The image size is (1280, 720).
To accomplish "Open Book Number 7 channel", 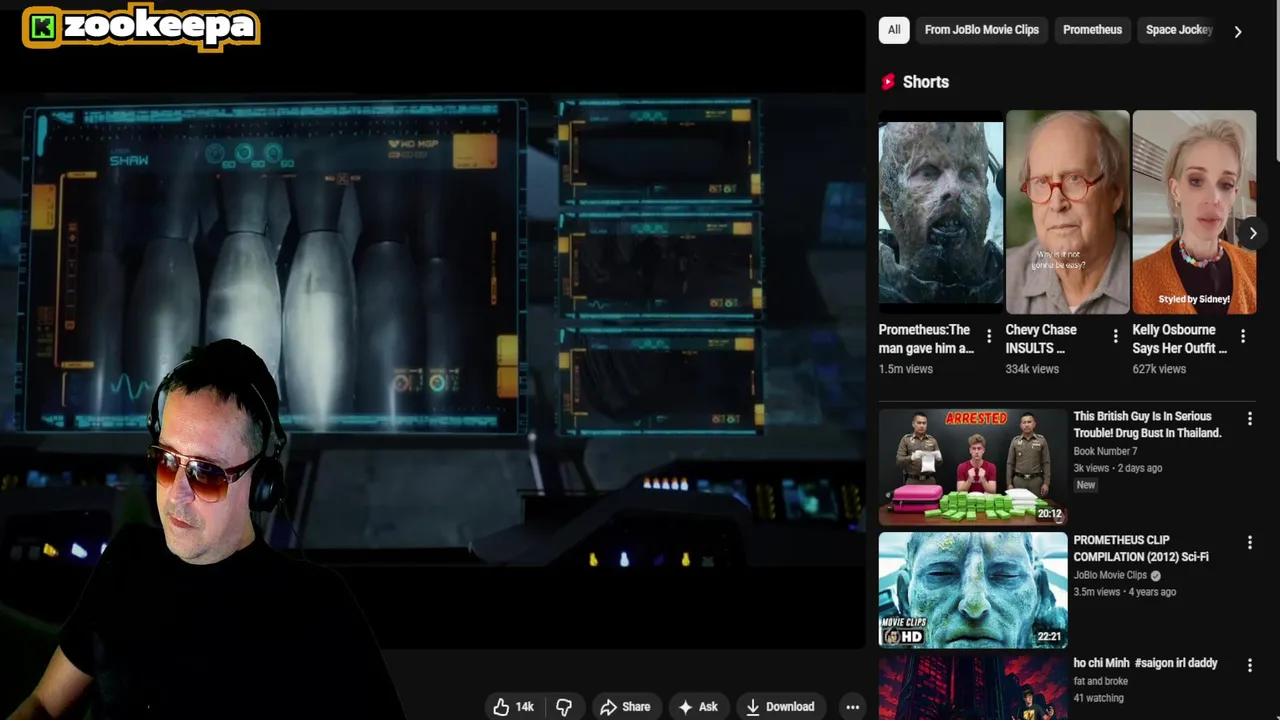I will (x=1105, y=451).
